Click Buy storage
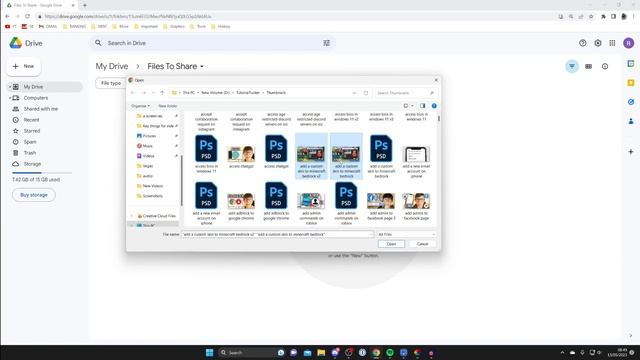Image resolution: width=640 pixels, height=360 pixels. coord(34,195)
